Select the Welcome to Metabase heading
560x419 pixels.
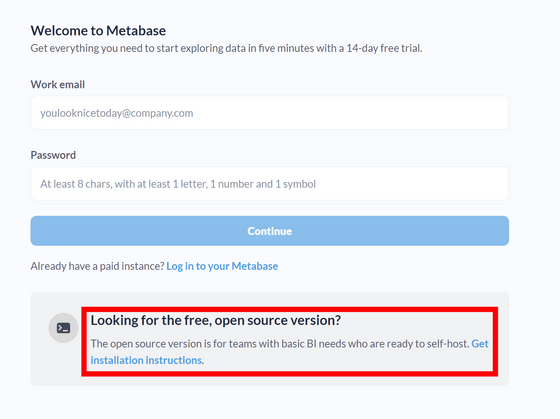[x=98, y=31]
